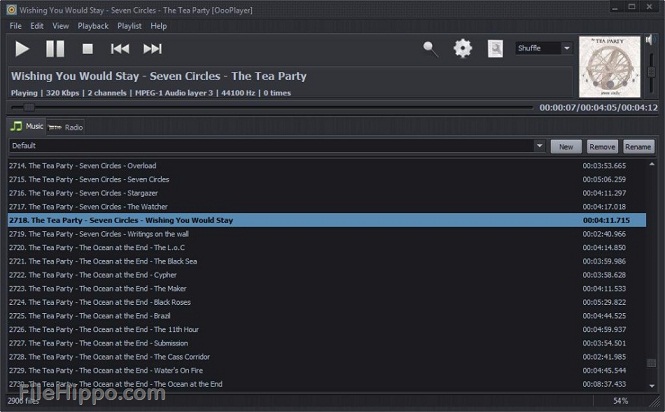Switch to the Music tab
The image size is (665, 412).
pos(27,126)
